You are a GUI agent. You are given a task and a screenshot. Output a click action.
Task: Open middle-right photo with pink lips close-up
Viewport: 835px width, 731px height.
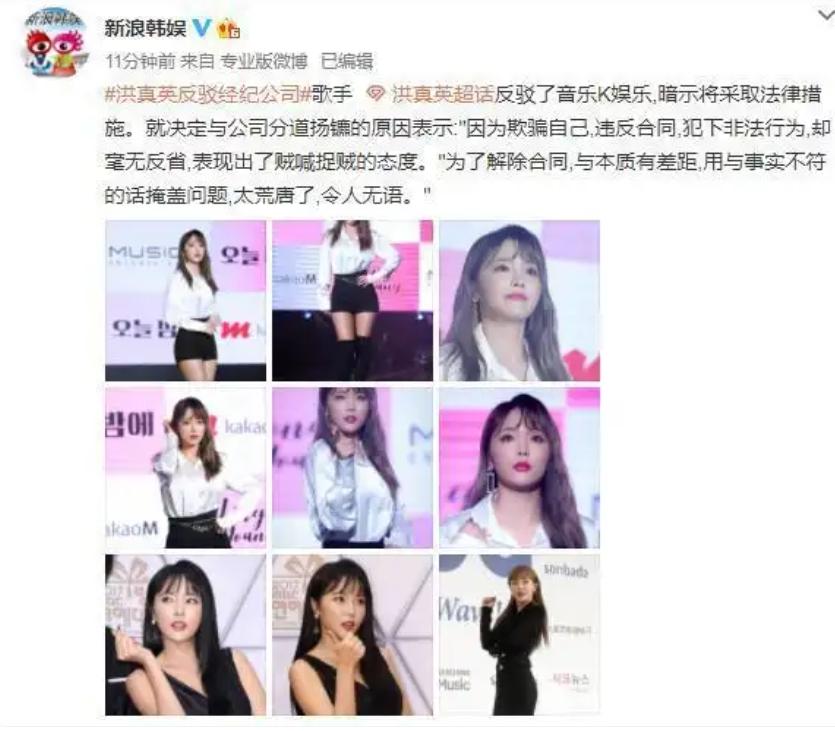[519, 467]
